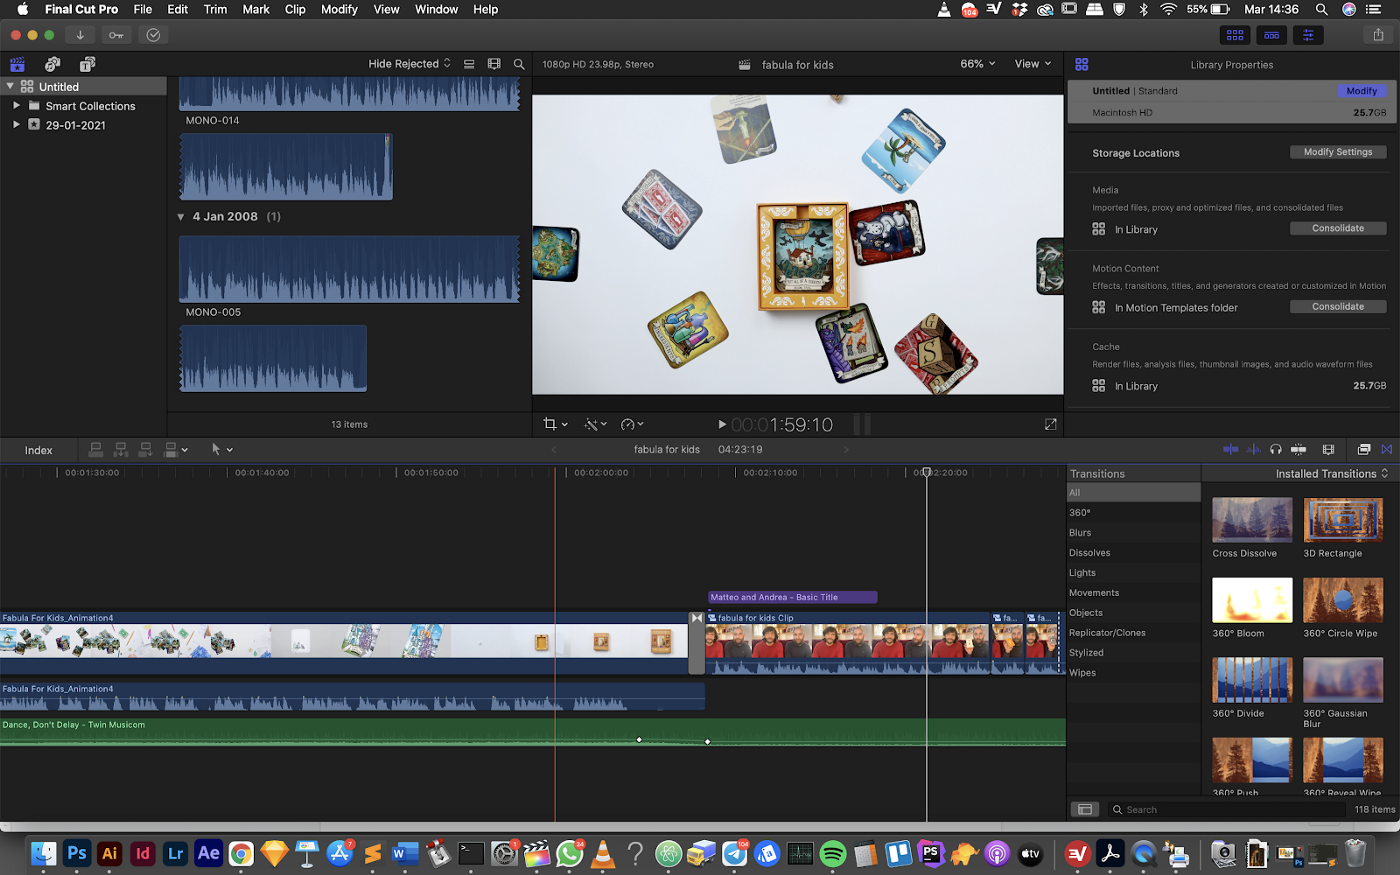Select the 360° Bloom transition thumbnail

point(1252,600)
